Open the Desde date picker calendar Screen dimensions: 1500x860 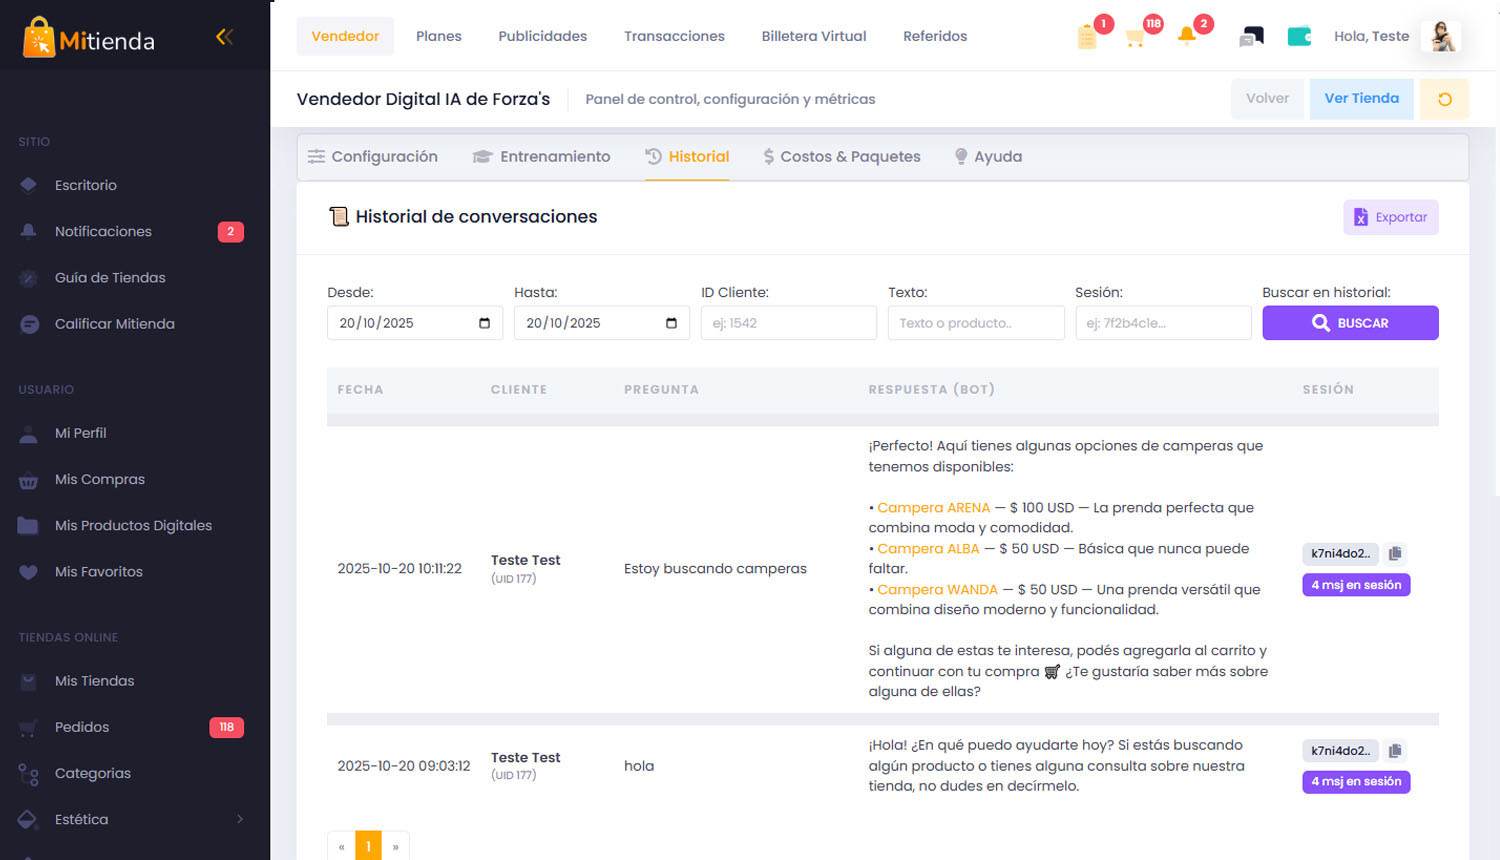(x=484, y=323)
